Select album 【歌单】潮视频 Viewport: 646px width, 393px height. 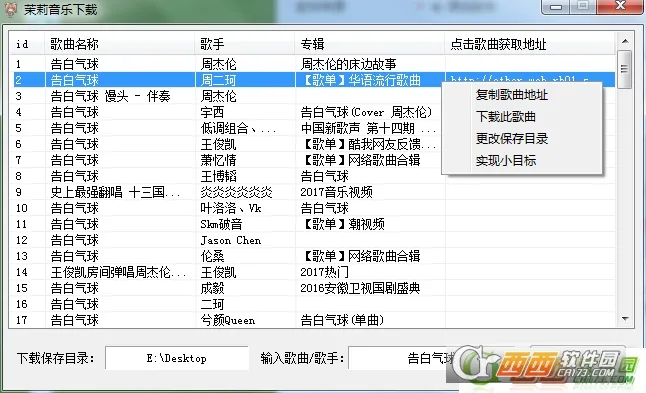coord(342,224)
